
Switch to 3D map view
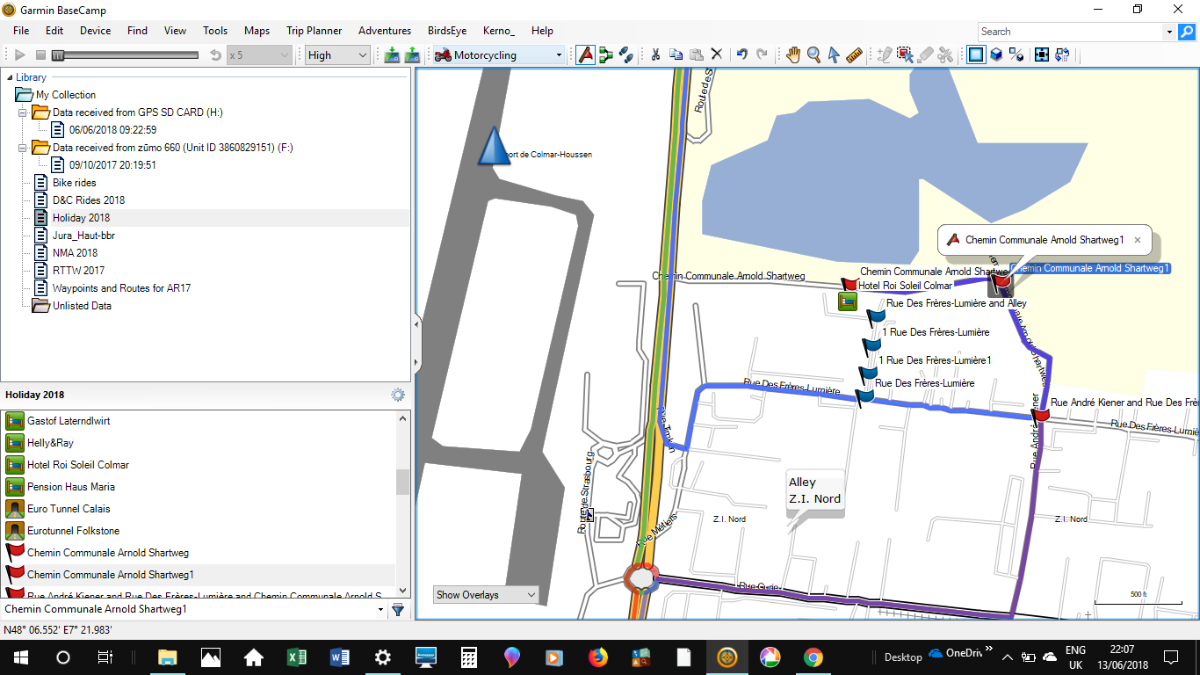click(997, 55)
